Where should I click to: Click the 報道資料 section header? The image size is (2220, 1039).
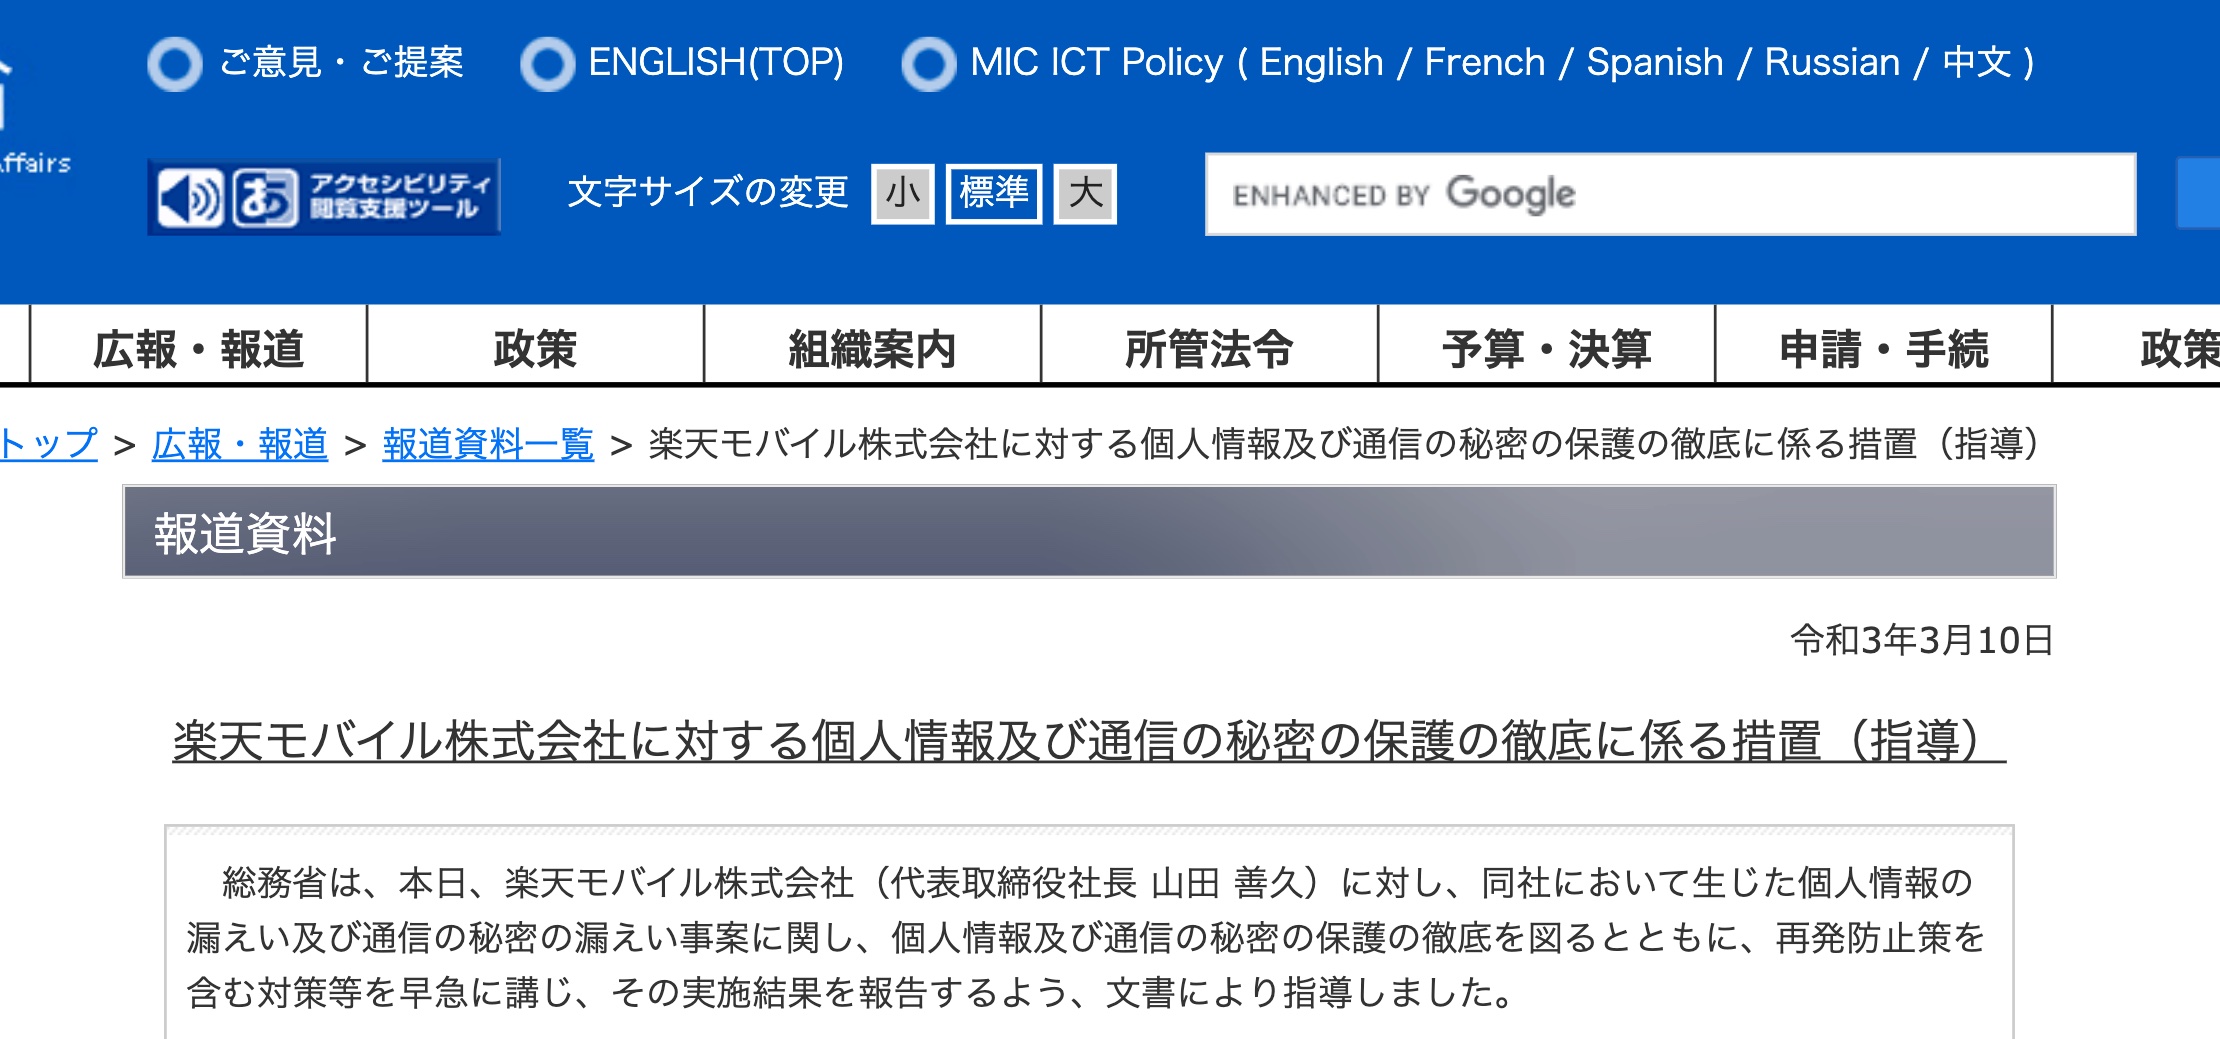click(1089, 532)
